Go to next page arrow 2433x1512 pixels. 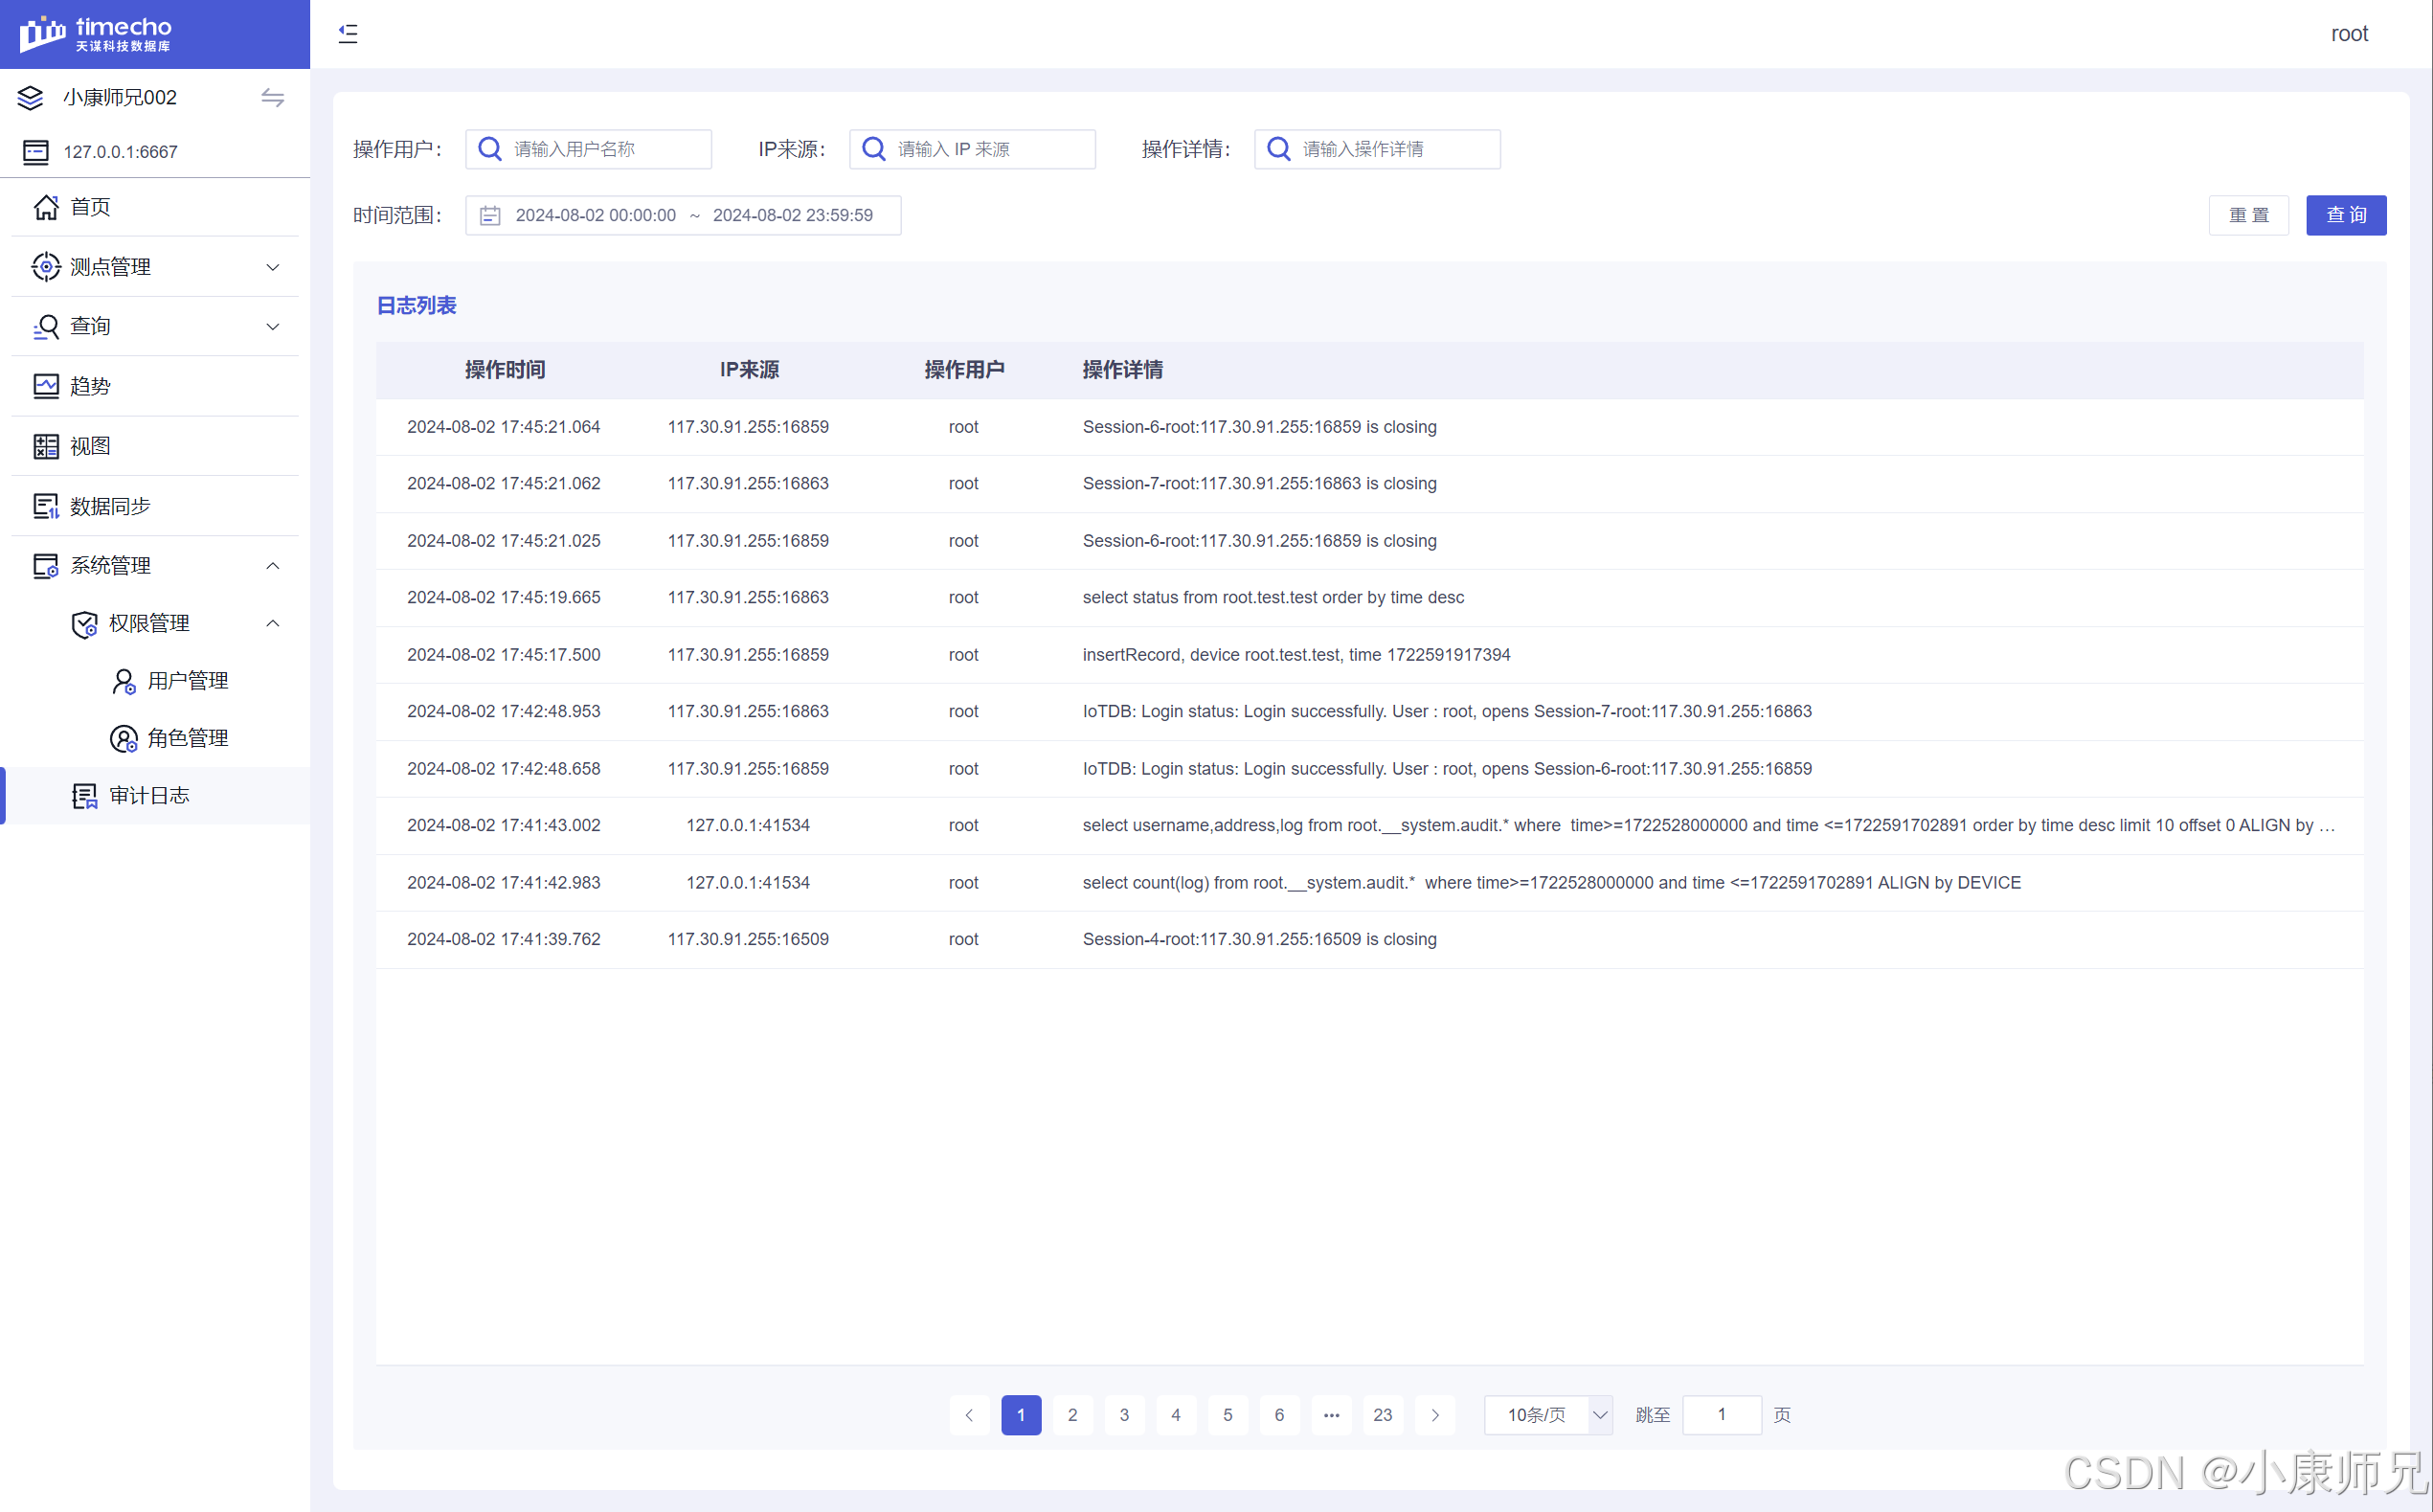pyautogui.click(x=1435, y=1415)
